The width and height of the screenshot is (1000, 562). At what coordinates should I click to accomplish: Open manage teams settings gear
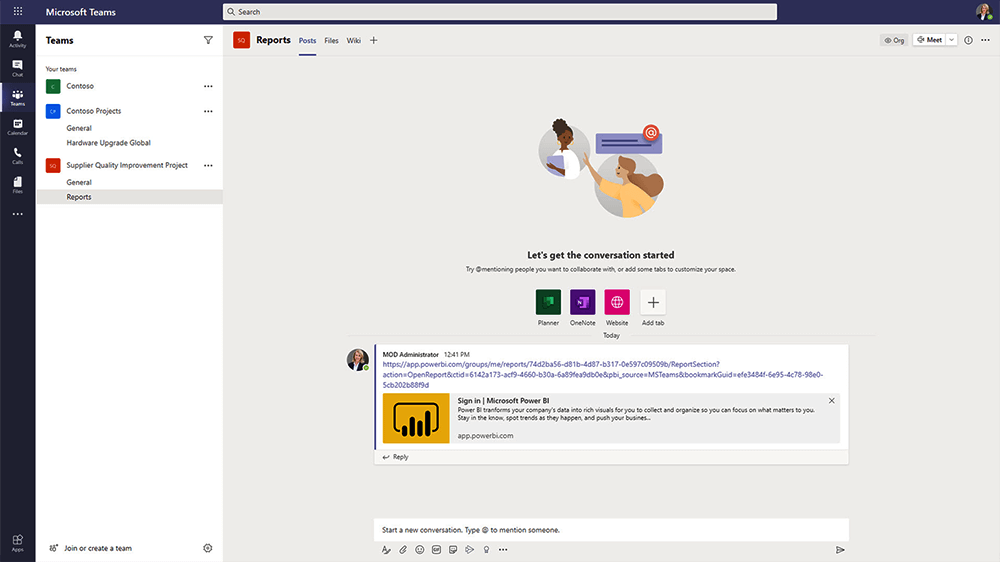(208, 548)
